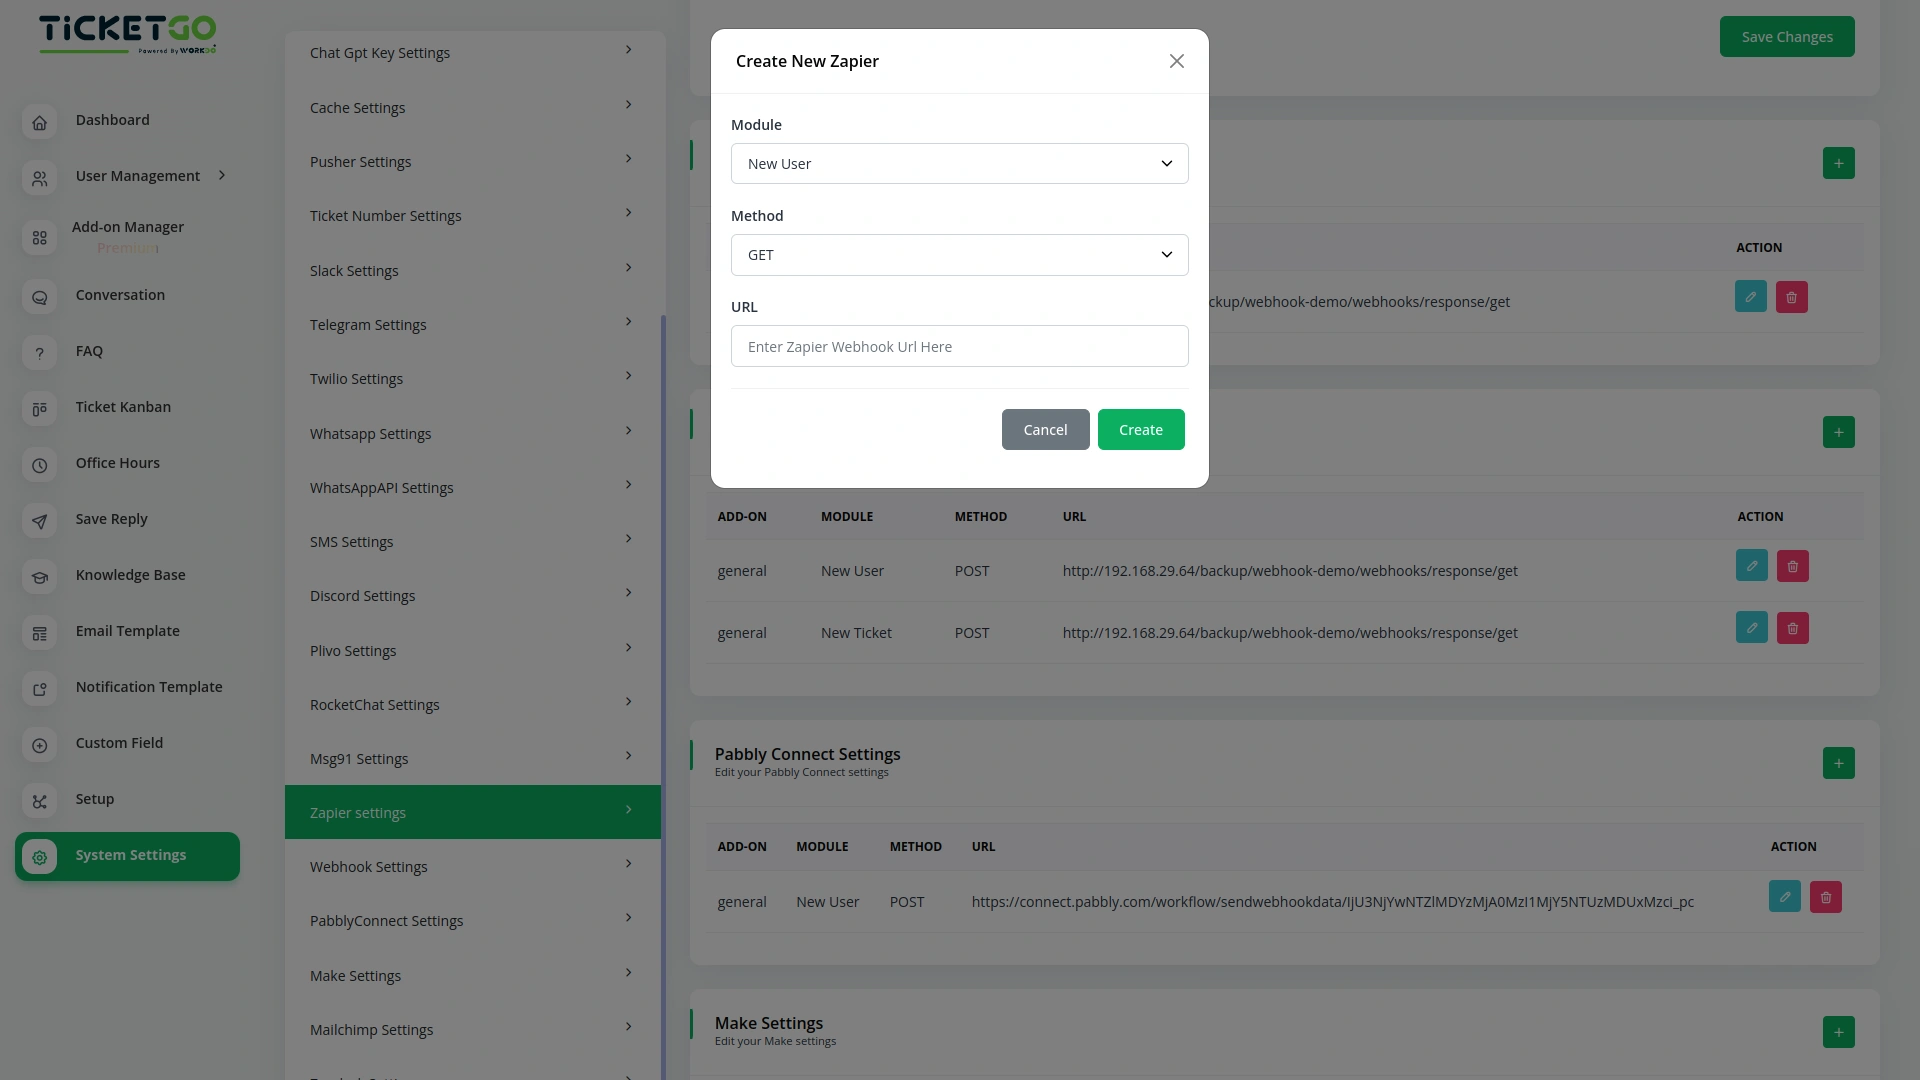The width and height of the screenshot is (1920, 1080).
Task: Click the Office Hours clock icon
Action: pyautogui.click(x=39, y=465)
